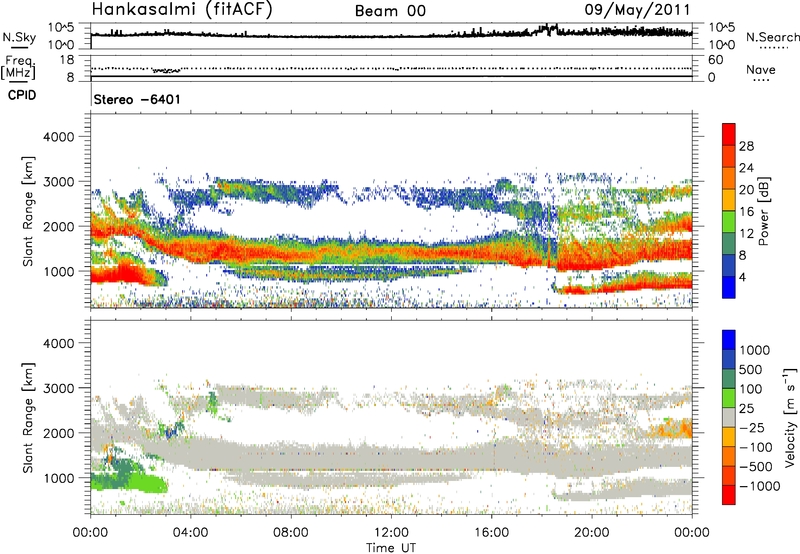Click the '28' value on Power colorbar
800x554 pixels.
coord(746,146)
